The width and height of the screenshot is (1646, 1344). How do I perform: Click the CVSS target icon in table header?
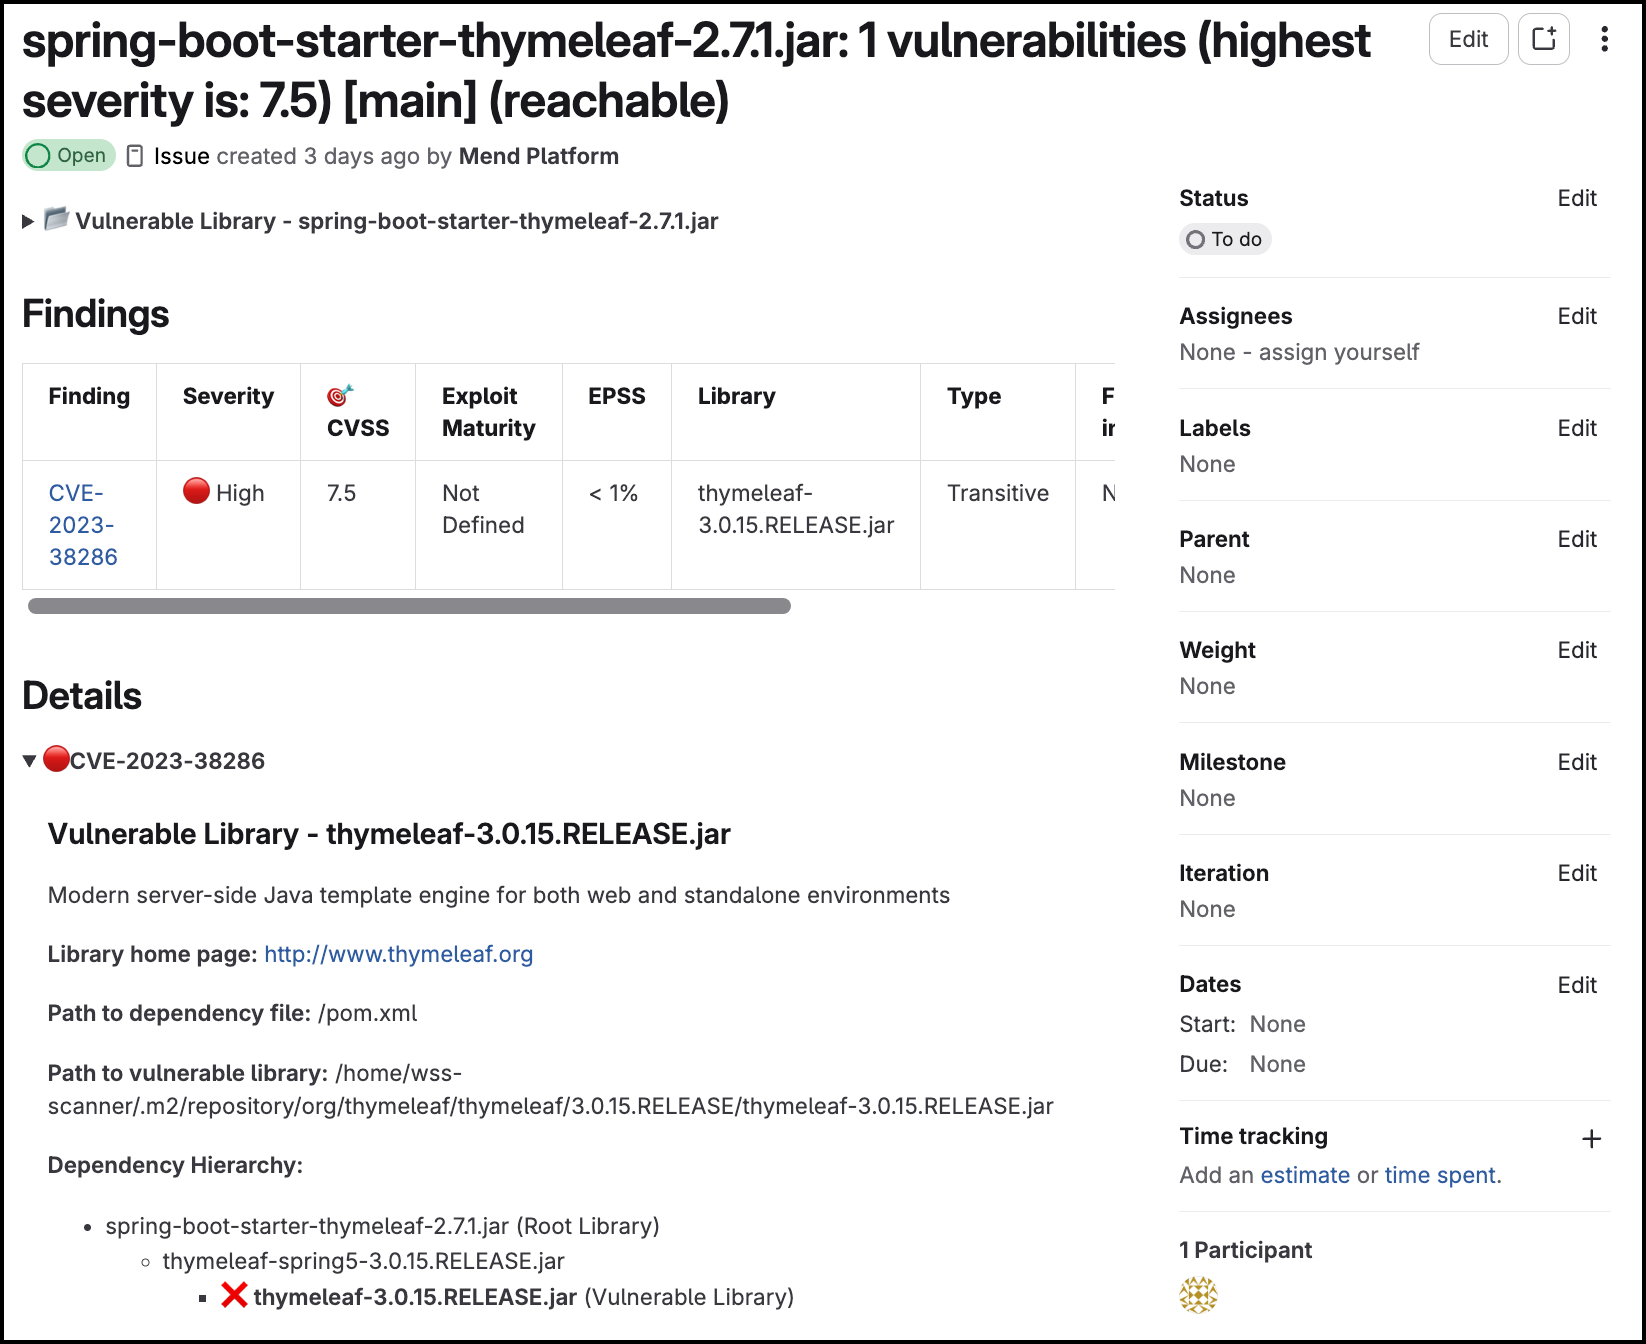coord(340,395)
